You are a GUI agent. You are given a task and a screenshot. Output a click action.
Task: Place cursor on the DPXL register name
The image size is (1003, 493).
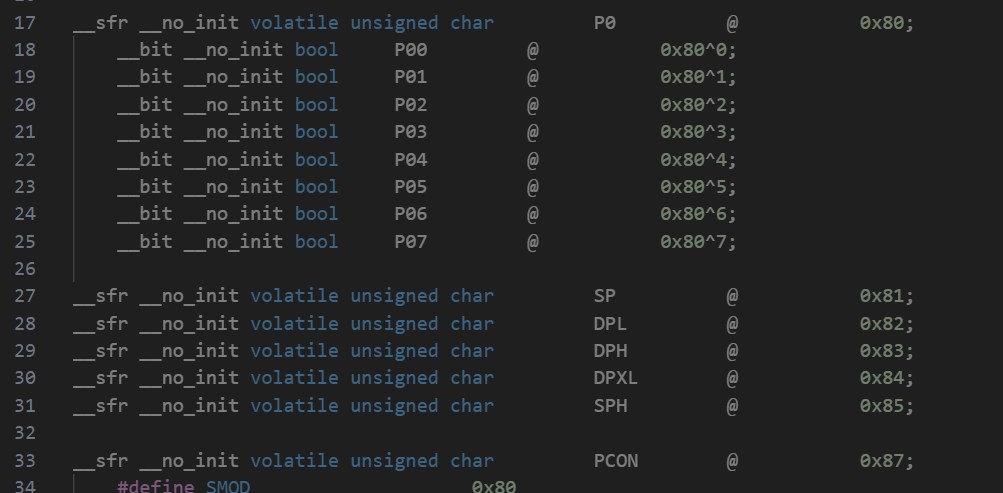pos(615,378)
